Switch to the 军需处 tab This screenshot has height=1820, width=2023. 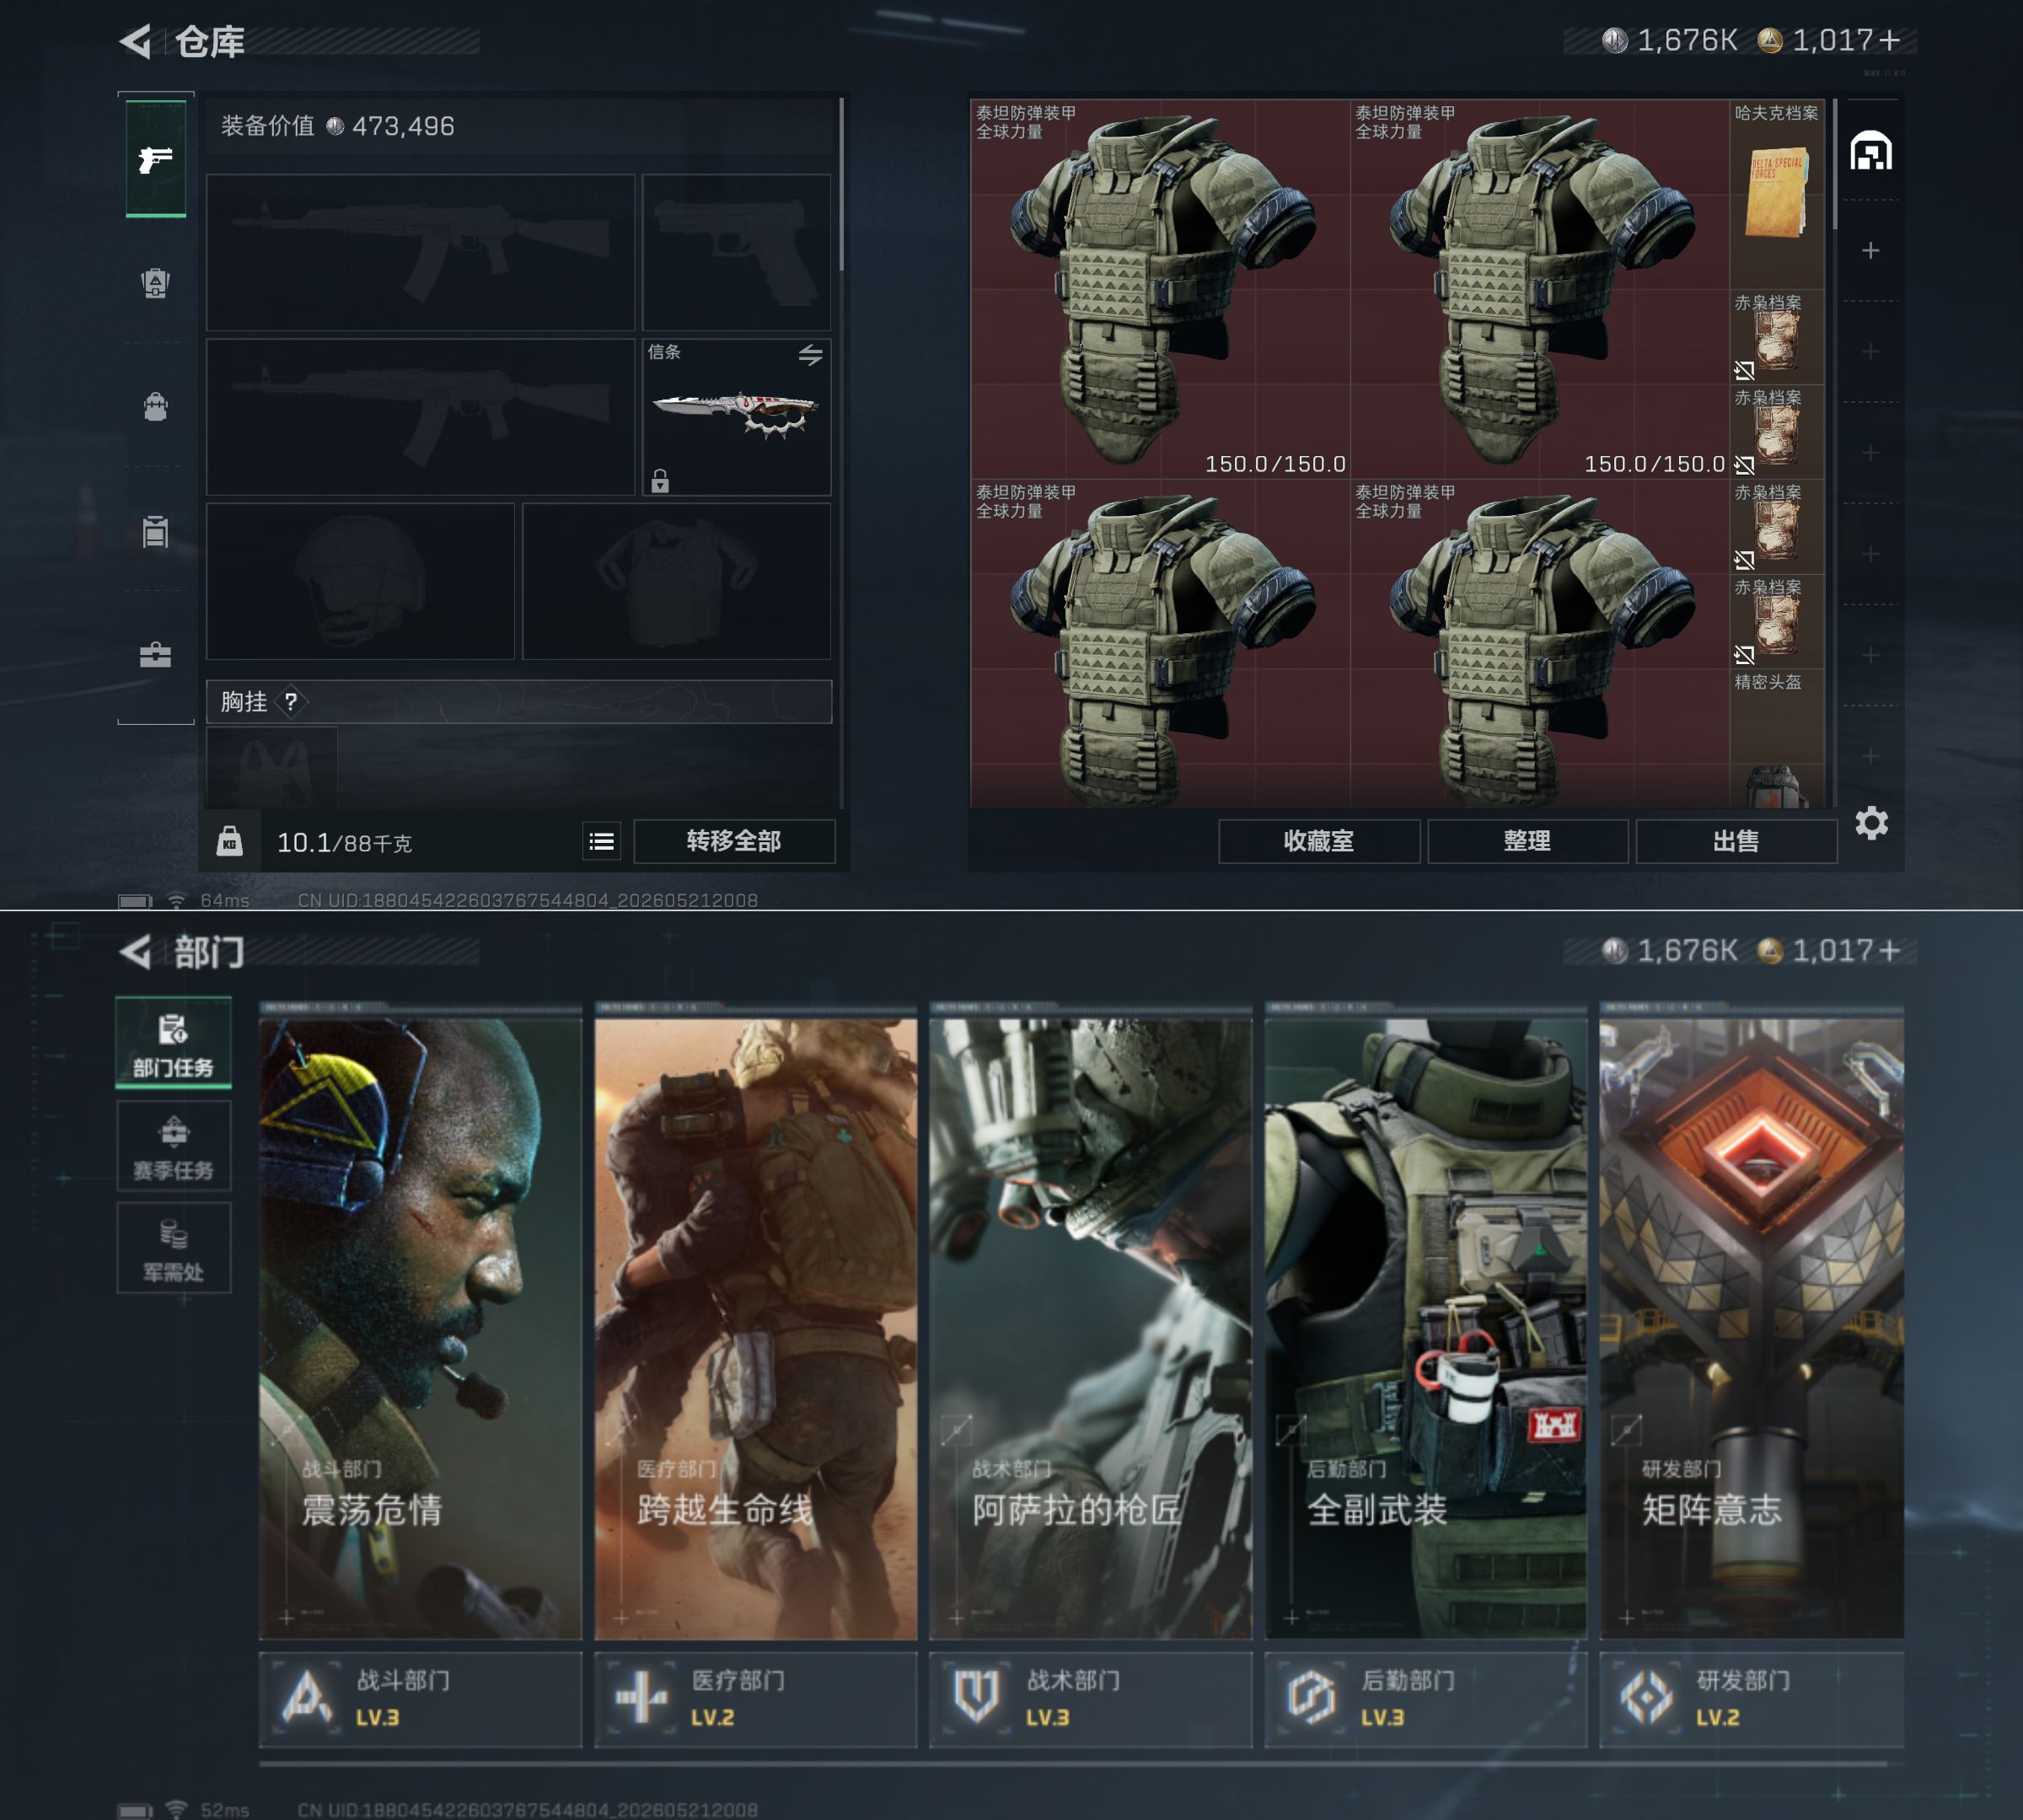[174, 1248]
